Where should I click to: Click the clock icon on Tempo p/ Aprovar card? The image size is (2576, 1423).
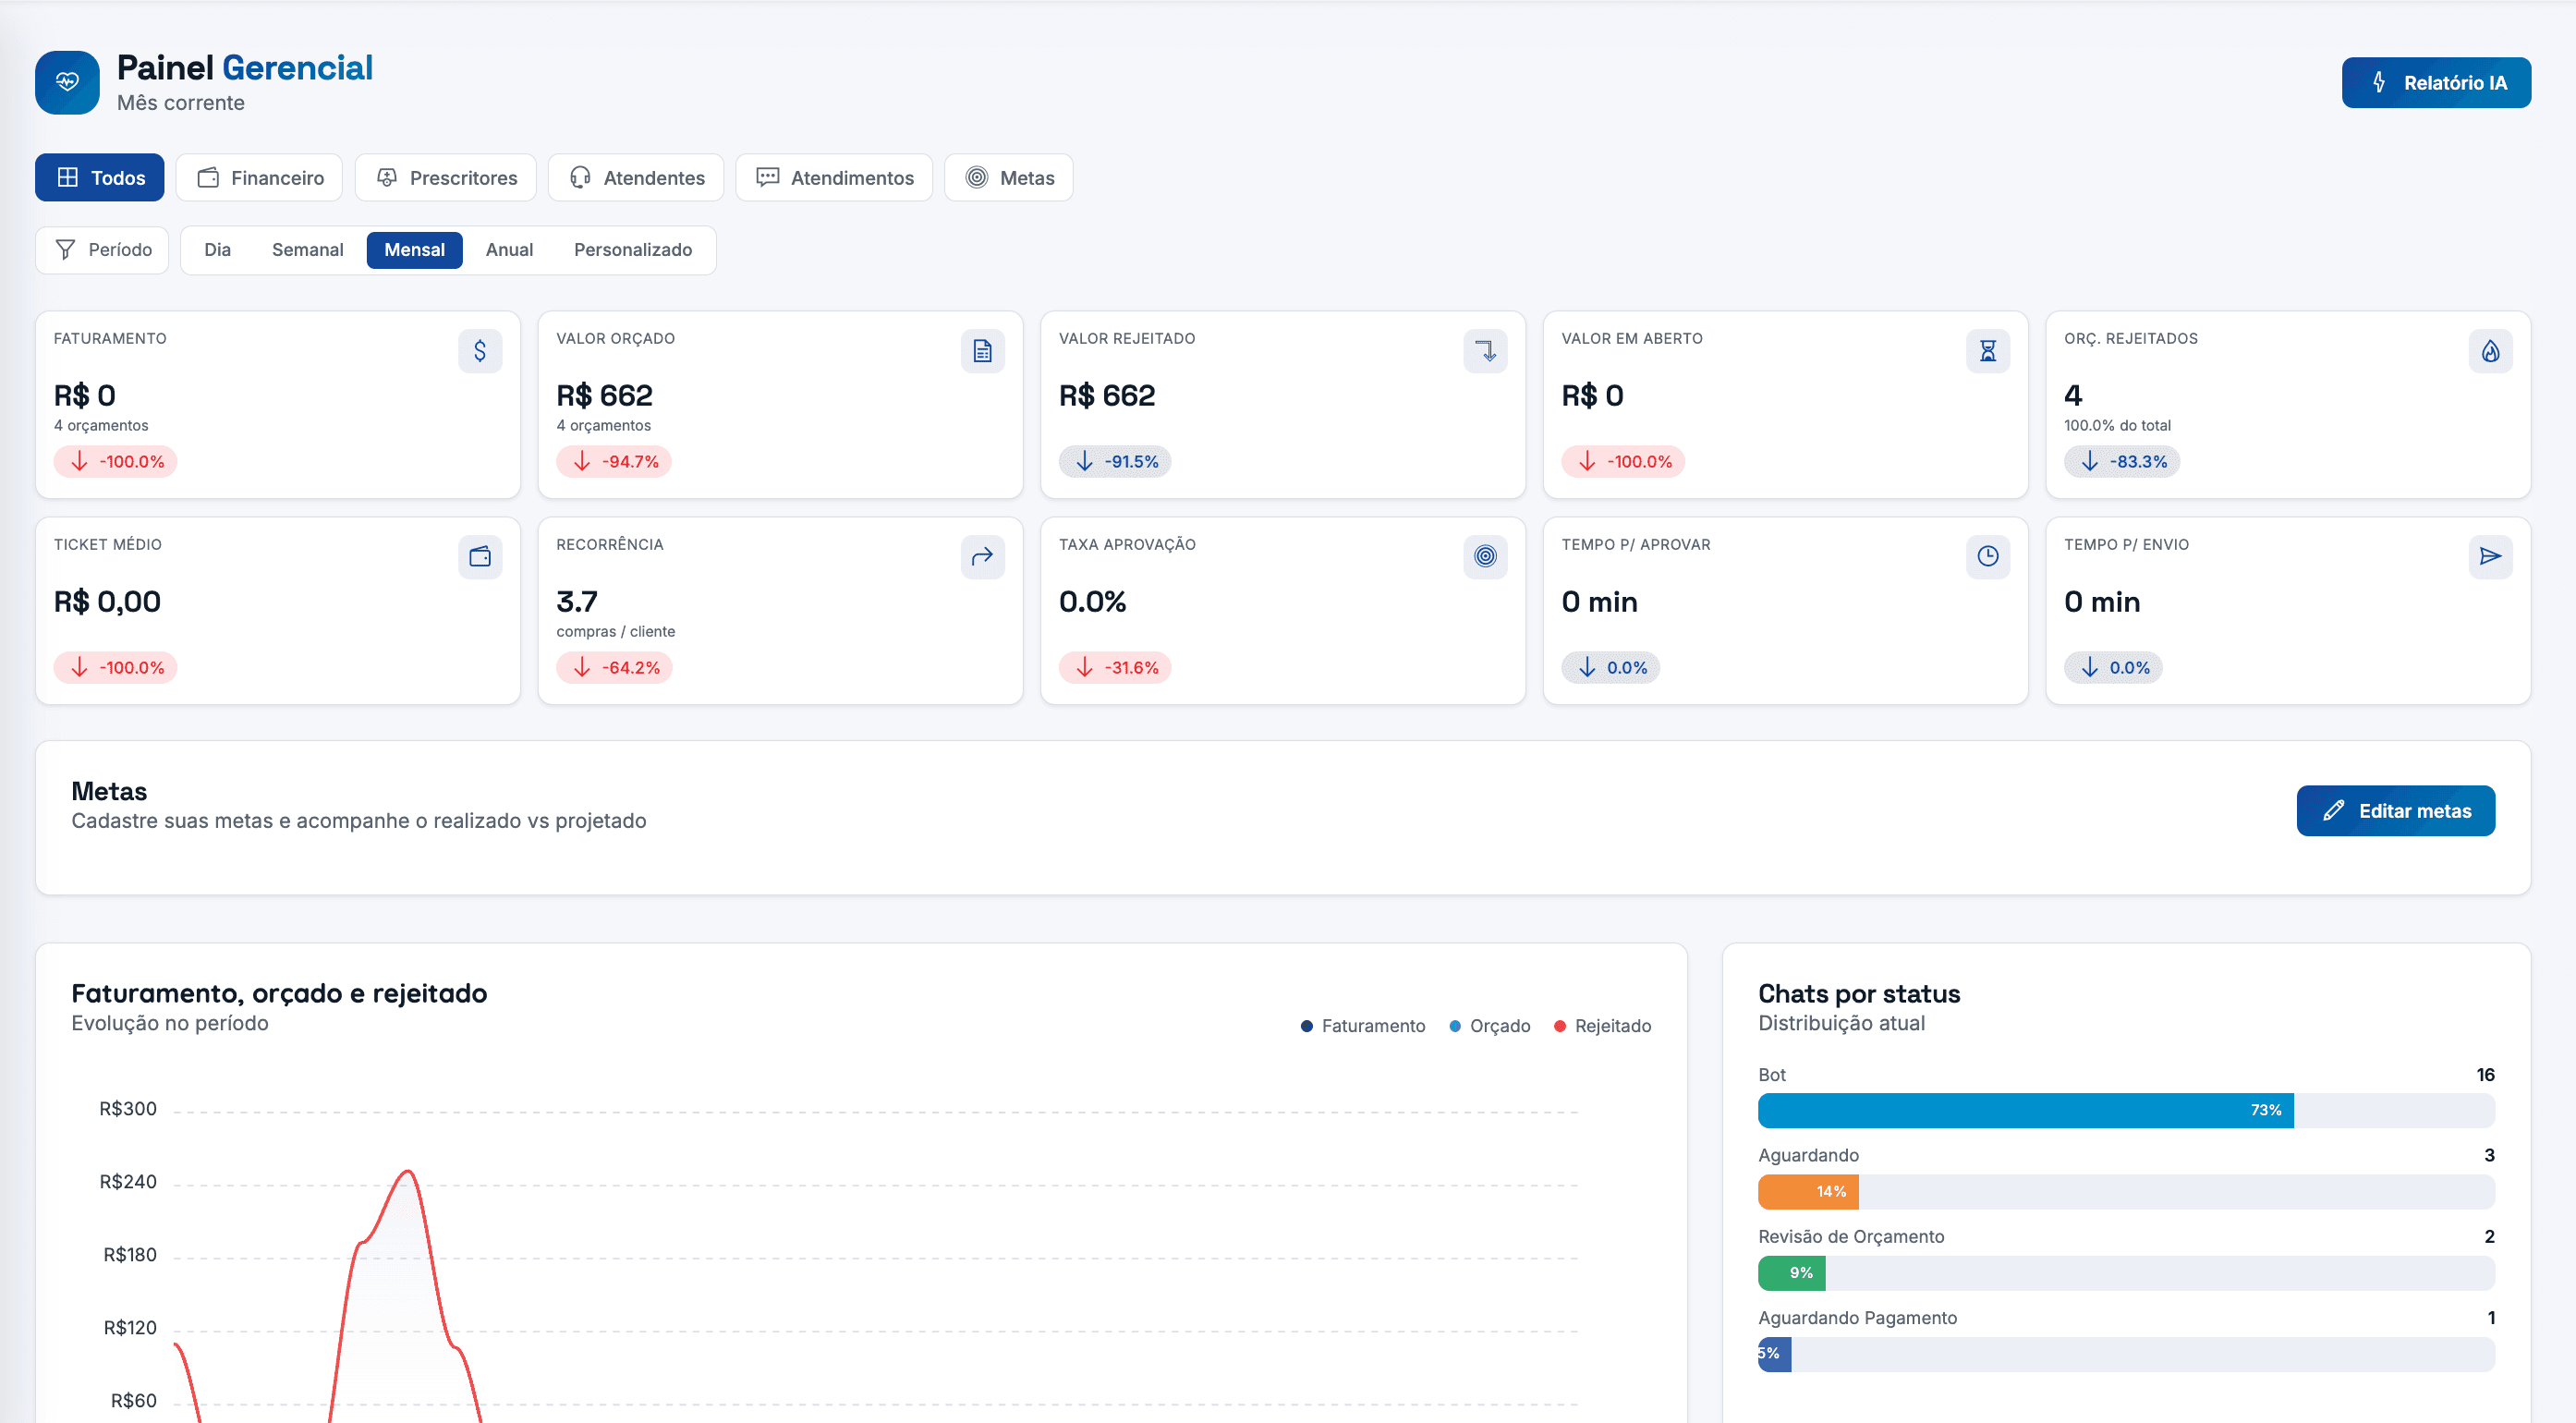[1988, 557]
